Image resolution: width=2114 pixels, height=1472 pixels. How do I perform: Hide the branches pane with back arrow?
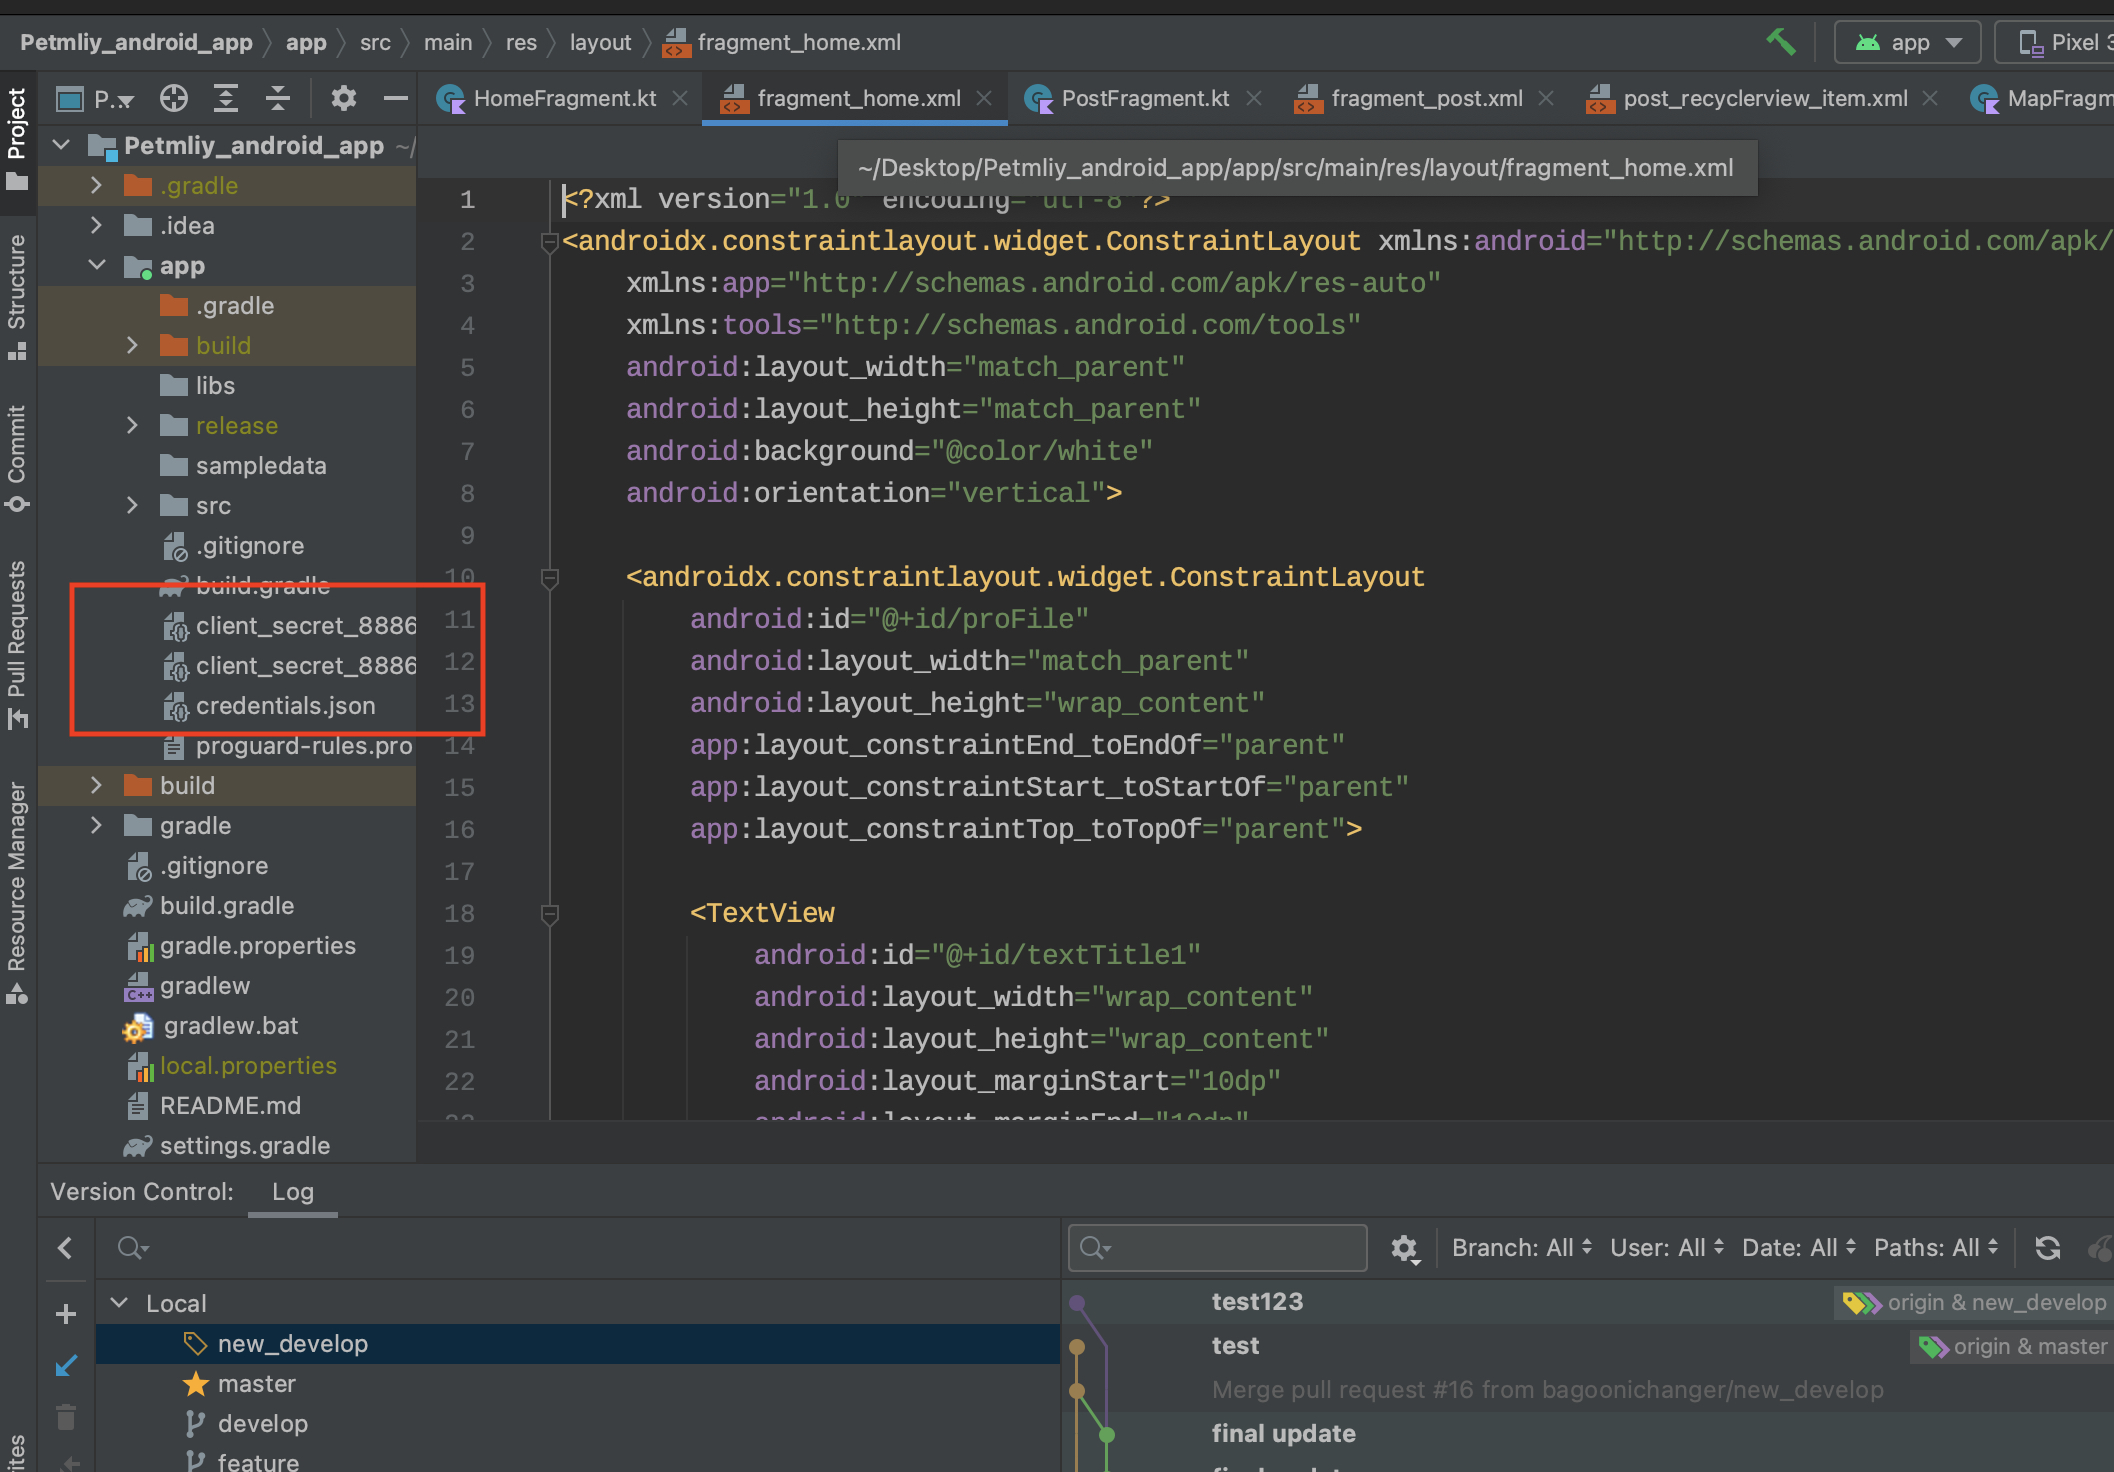tap(66, 1248)
